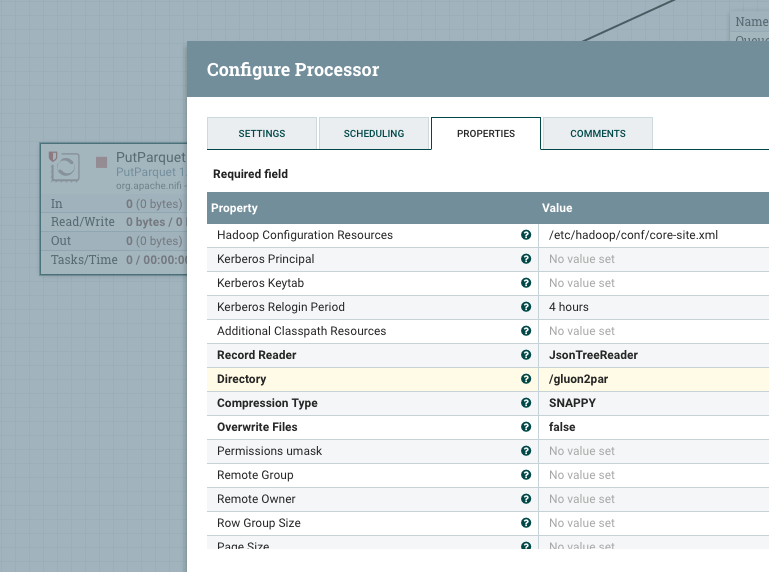Screen dimensions: 769x572
Task: Click help icon beside Compression Type
Action: coord(526,403)
